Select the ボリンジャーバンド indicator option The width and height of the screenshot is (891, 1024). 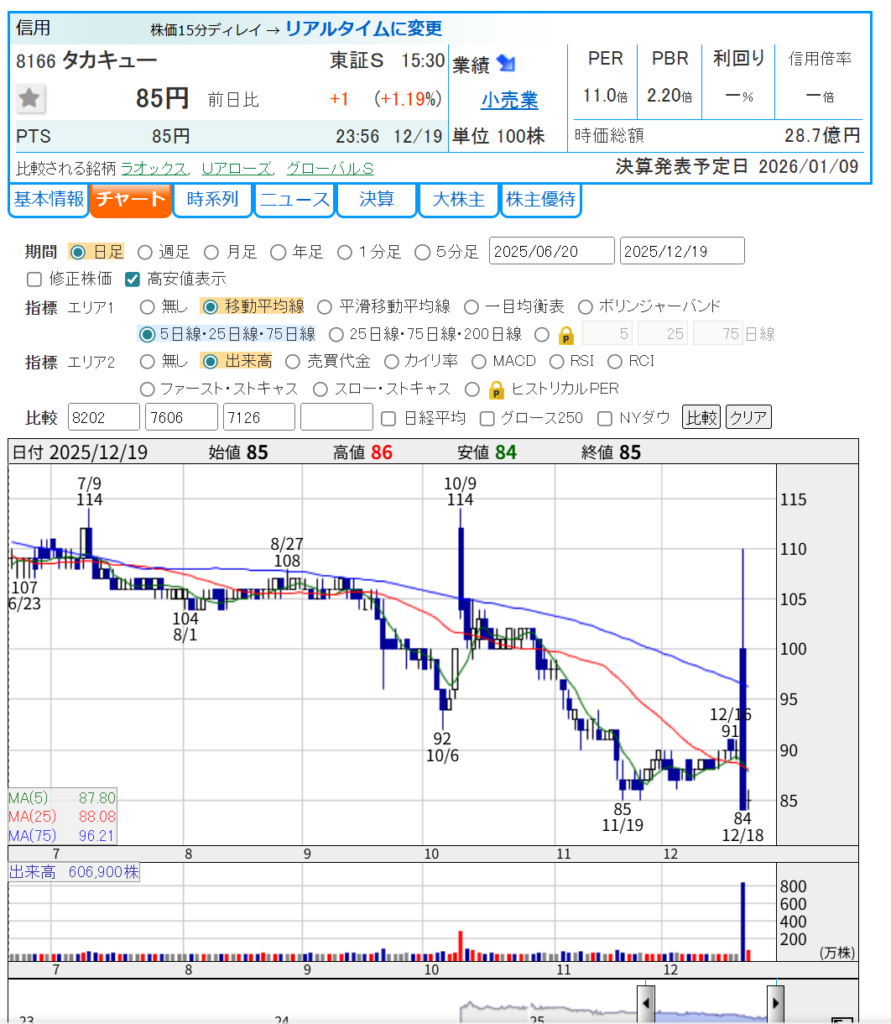click(x=584, y=306)
